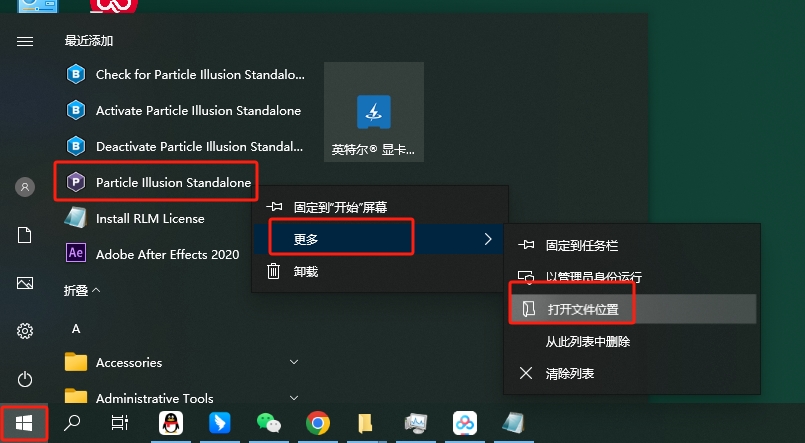Open QQ penguin taskbar icon
The image size is (805, 443).
pos(170,423)
